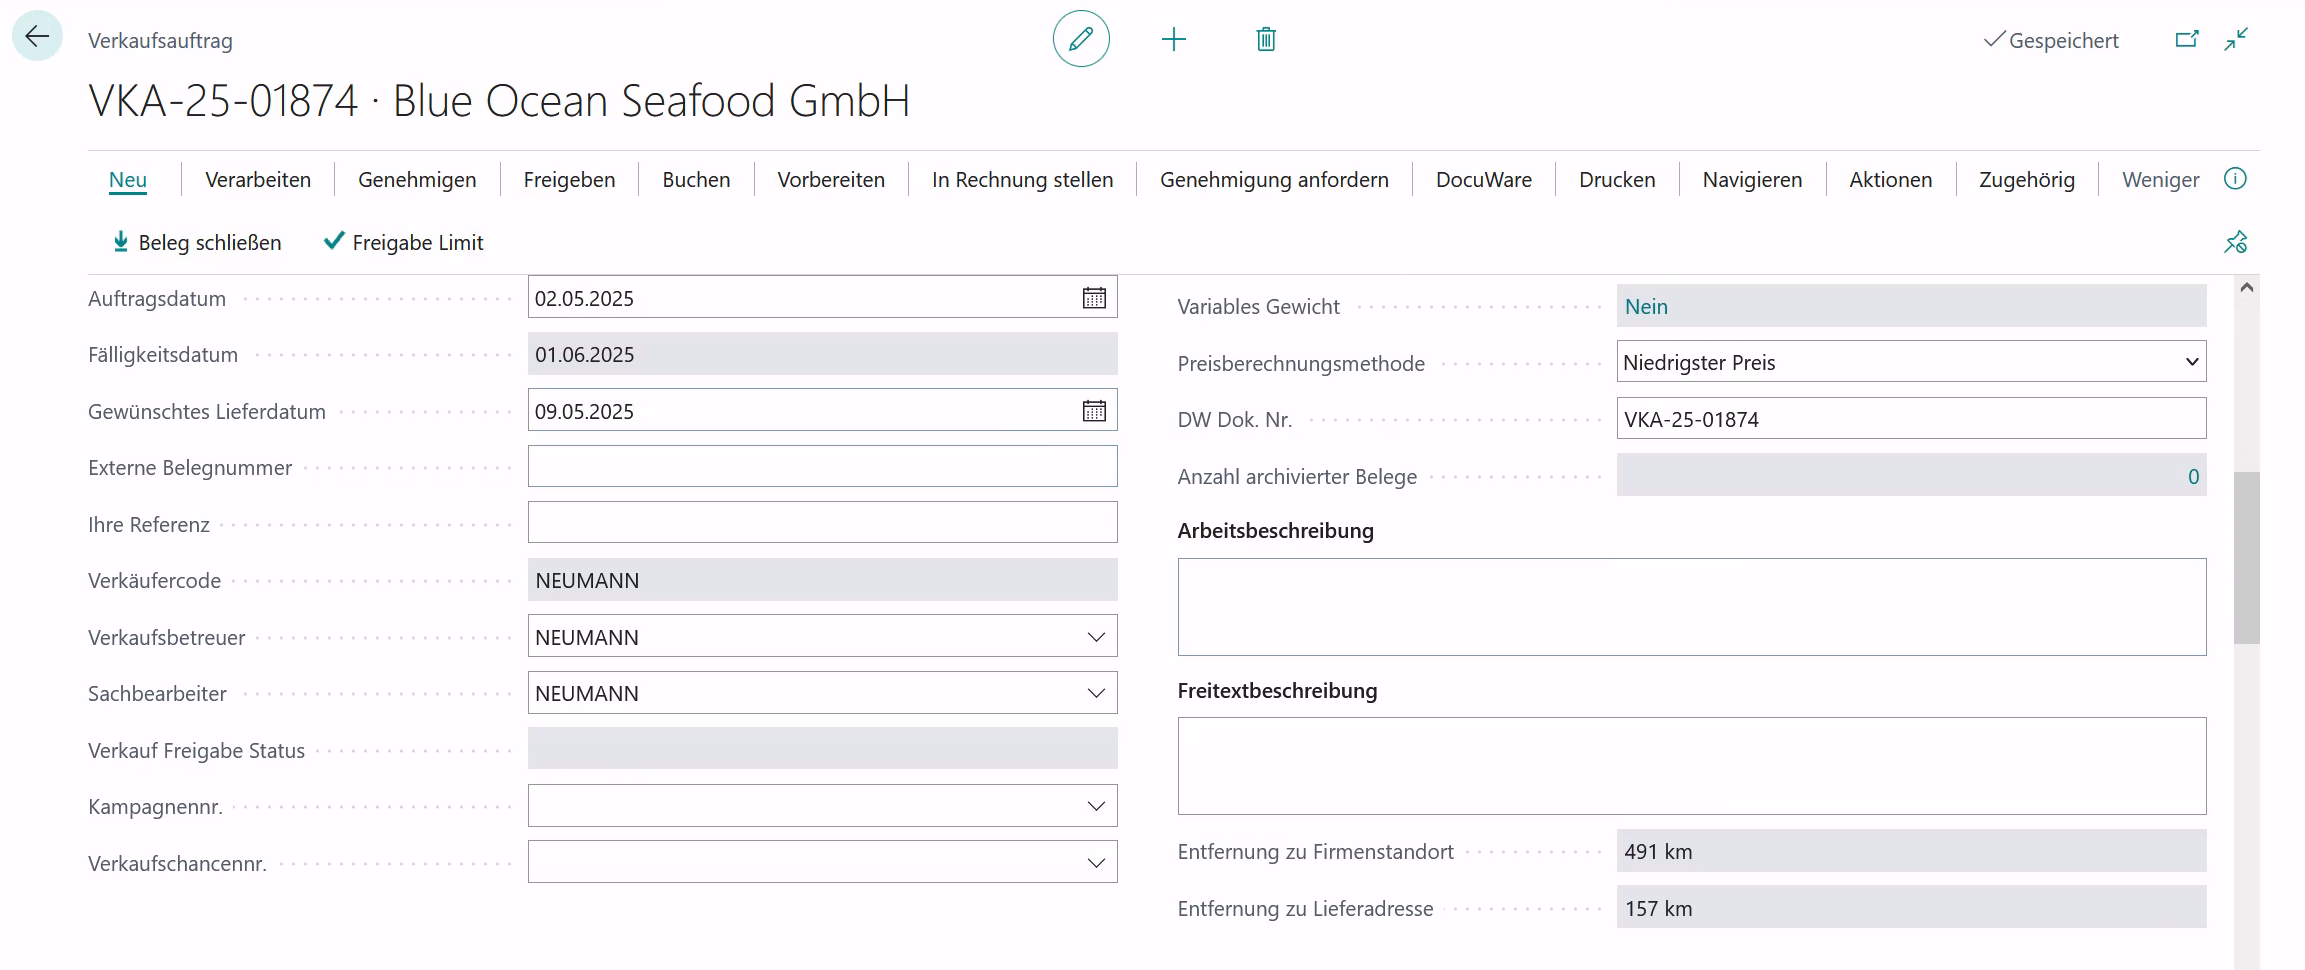Select the Freigeben menu
The width and height of the screenshot is (2305, 970).
tap(569, 180)
